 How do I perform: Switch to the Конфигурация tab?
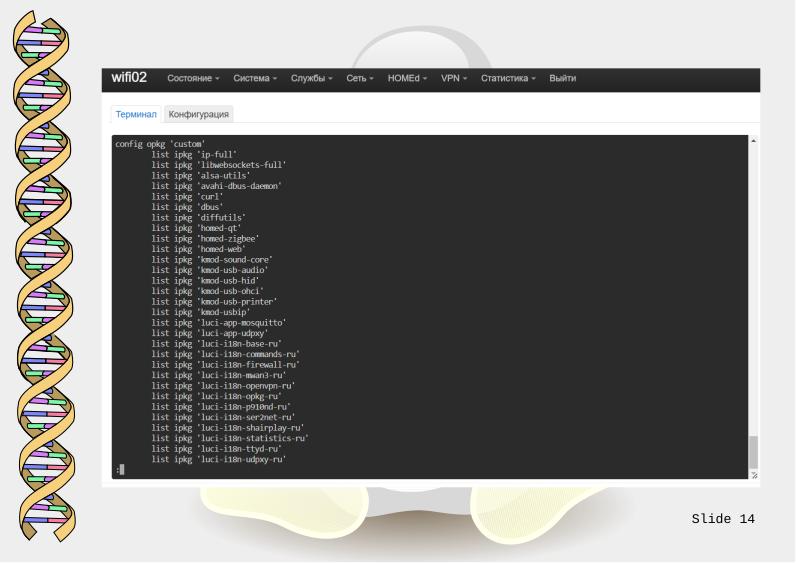199,115
